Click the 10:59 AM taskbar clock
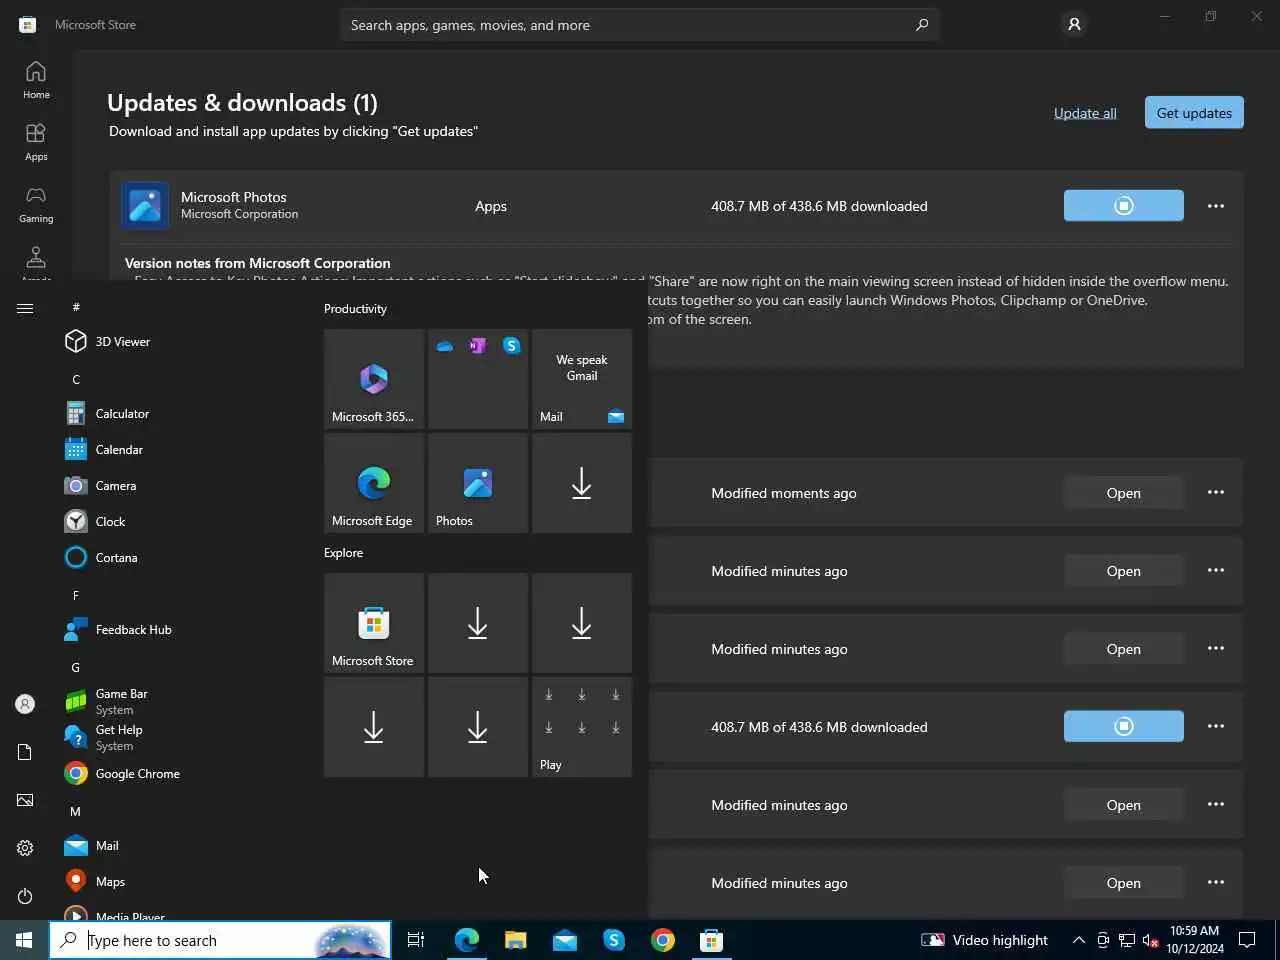The width and height of the screenshot is (1280, 960). pos(1195,940)
